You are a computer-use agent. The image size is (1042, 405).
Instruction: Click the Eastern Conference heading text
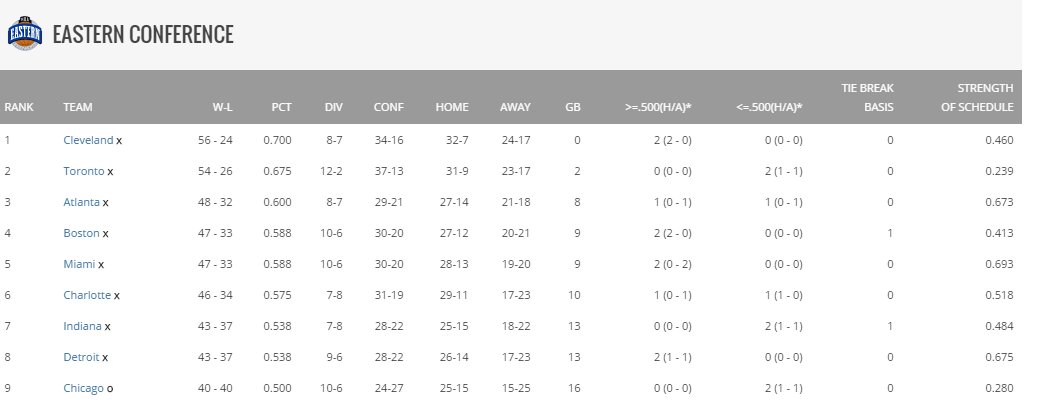(143, 34)
